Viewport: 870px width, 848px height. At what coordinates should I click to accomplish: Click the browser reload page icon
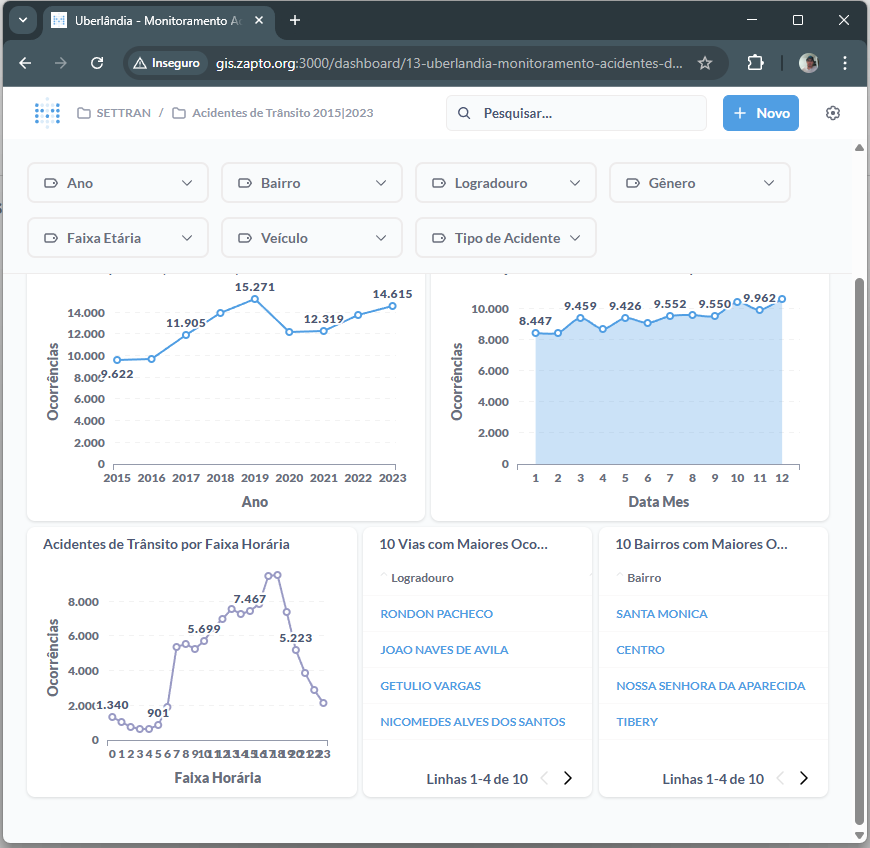click(x=97, y=63)
